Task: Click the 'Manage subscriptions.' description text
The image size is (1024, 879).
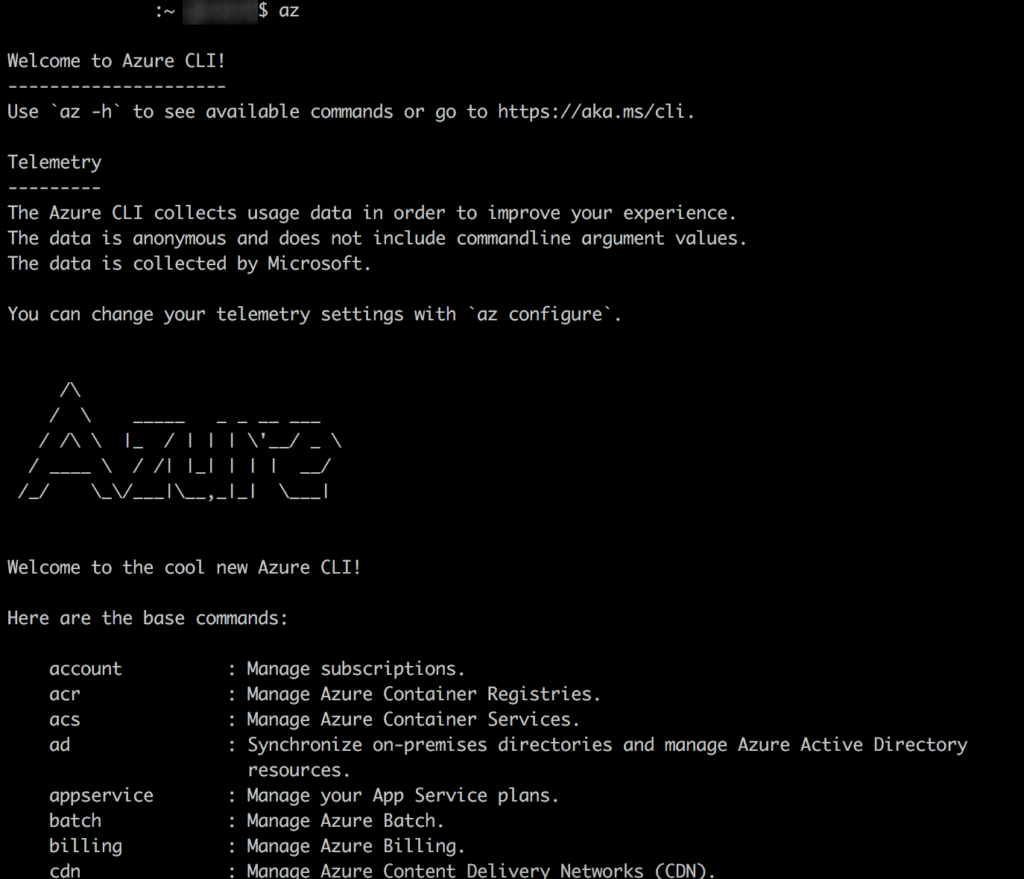Action: click(x=355, y=669)
